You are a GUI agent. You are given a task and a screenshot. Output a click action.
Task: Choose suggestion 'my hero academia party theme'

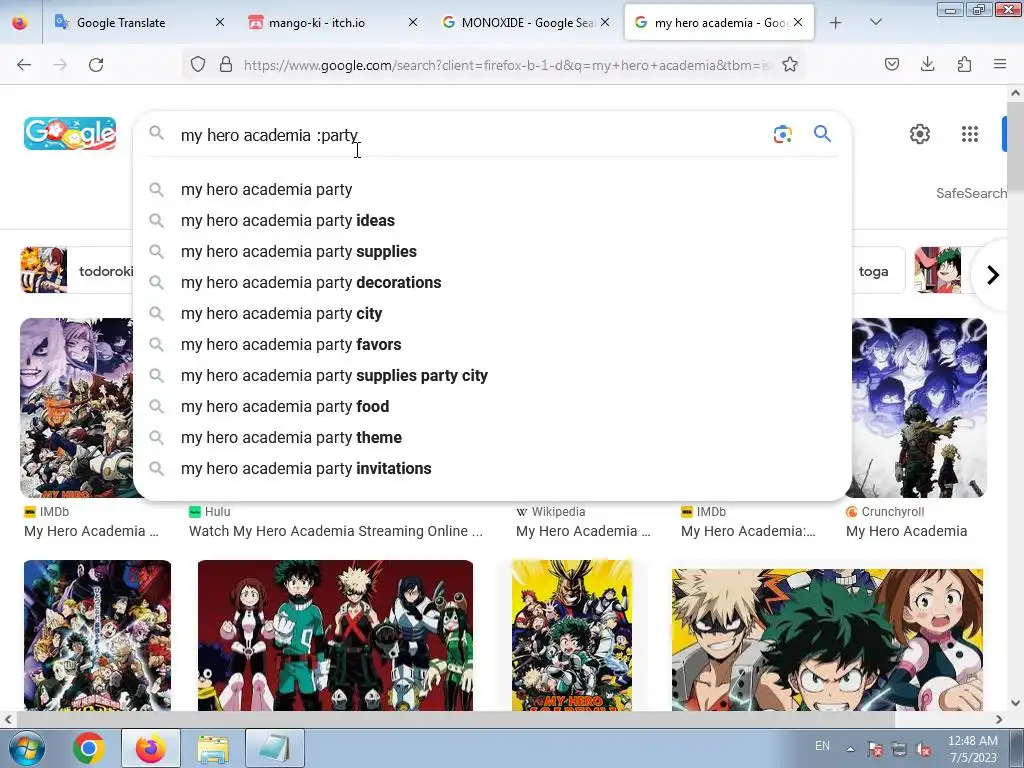[x=492, y=438]
